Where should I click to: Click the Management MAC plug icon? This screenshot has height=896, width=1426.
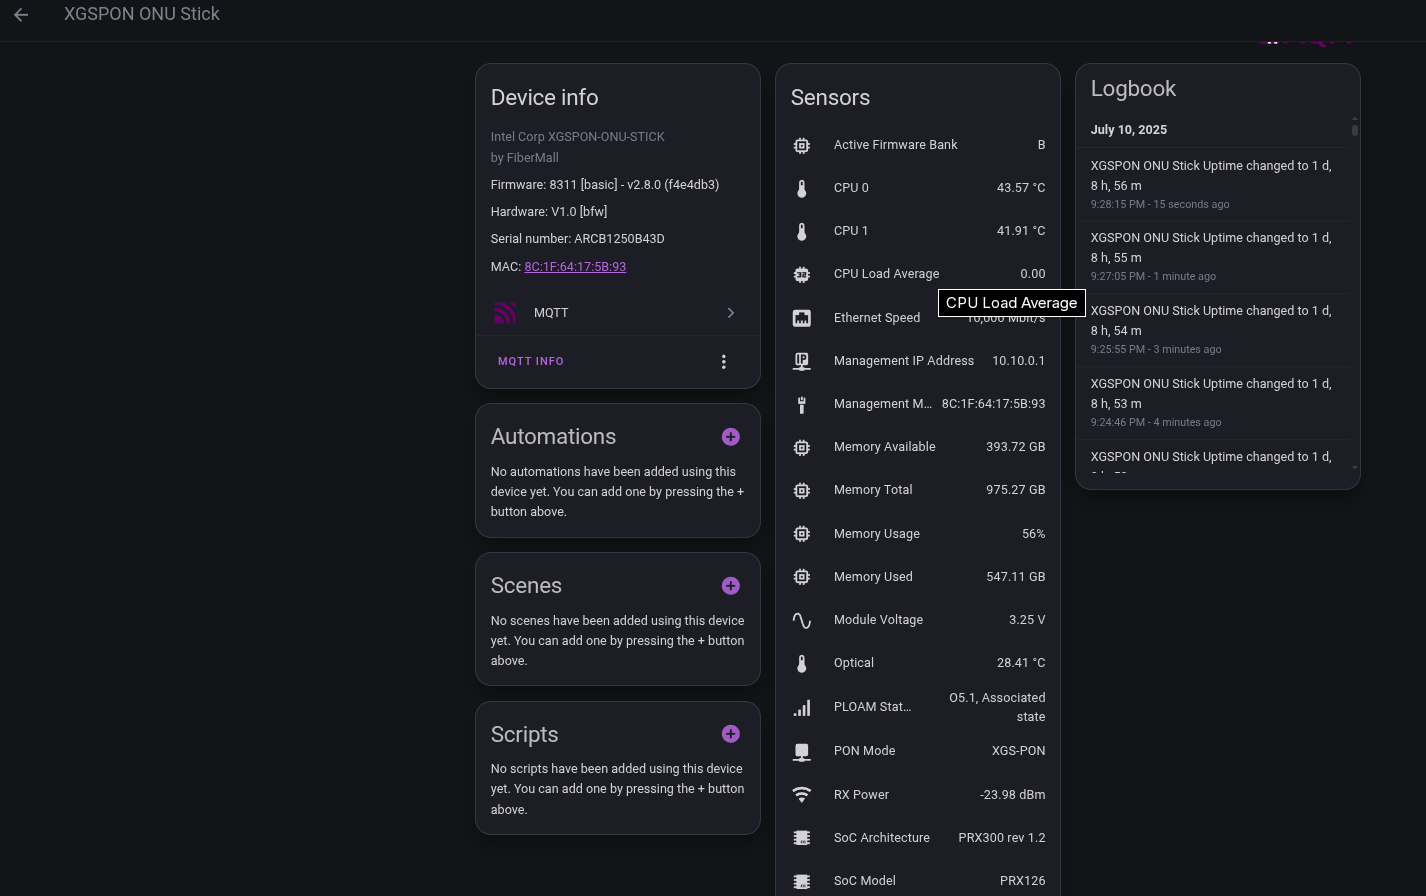pos(802,404)
